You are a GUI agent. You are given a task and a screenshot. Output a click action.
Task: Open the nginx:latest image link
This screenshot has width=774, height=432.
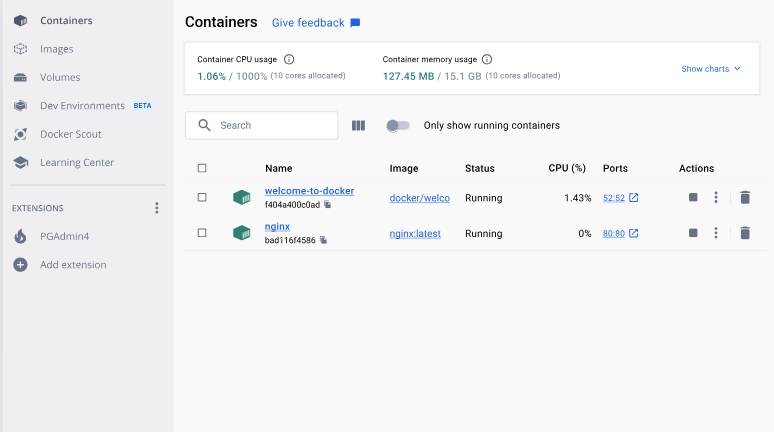[415, 234]
